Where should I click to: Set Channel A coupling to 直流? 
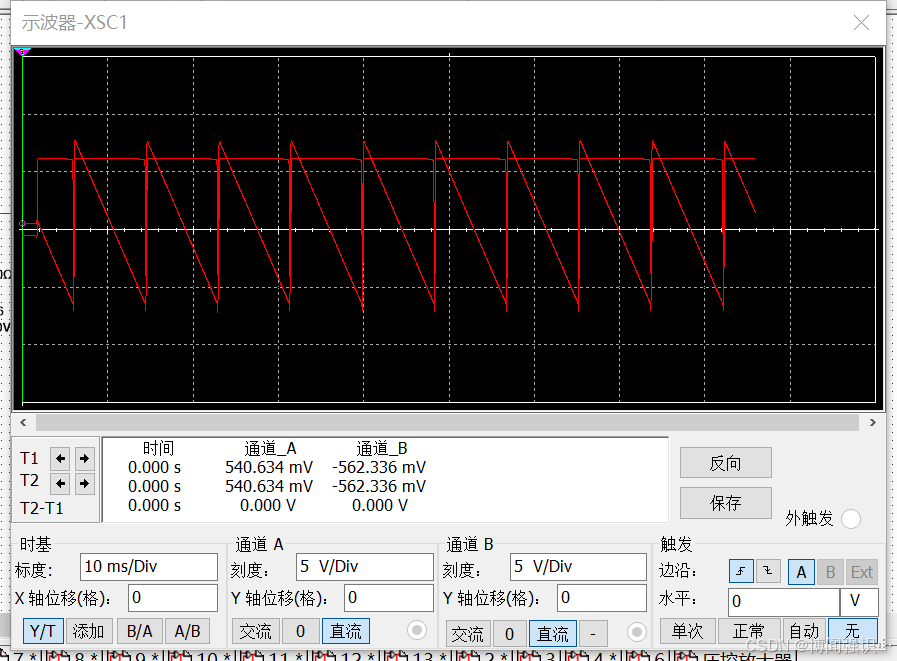point(346,631)
